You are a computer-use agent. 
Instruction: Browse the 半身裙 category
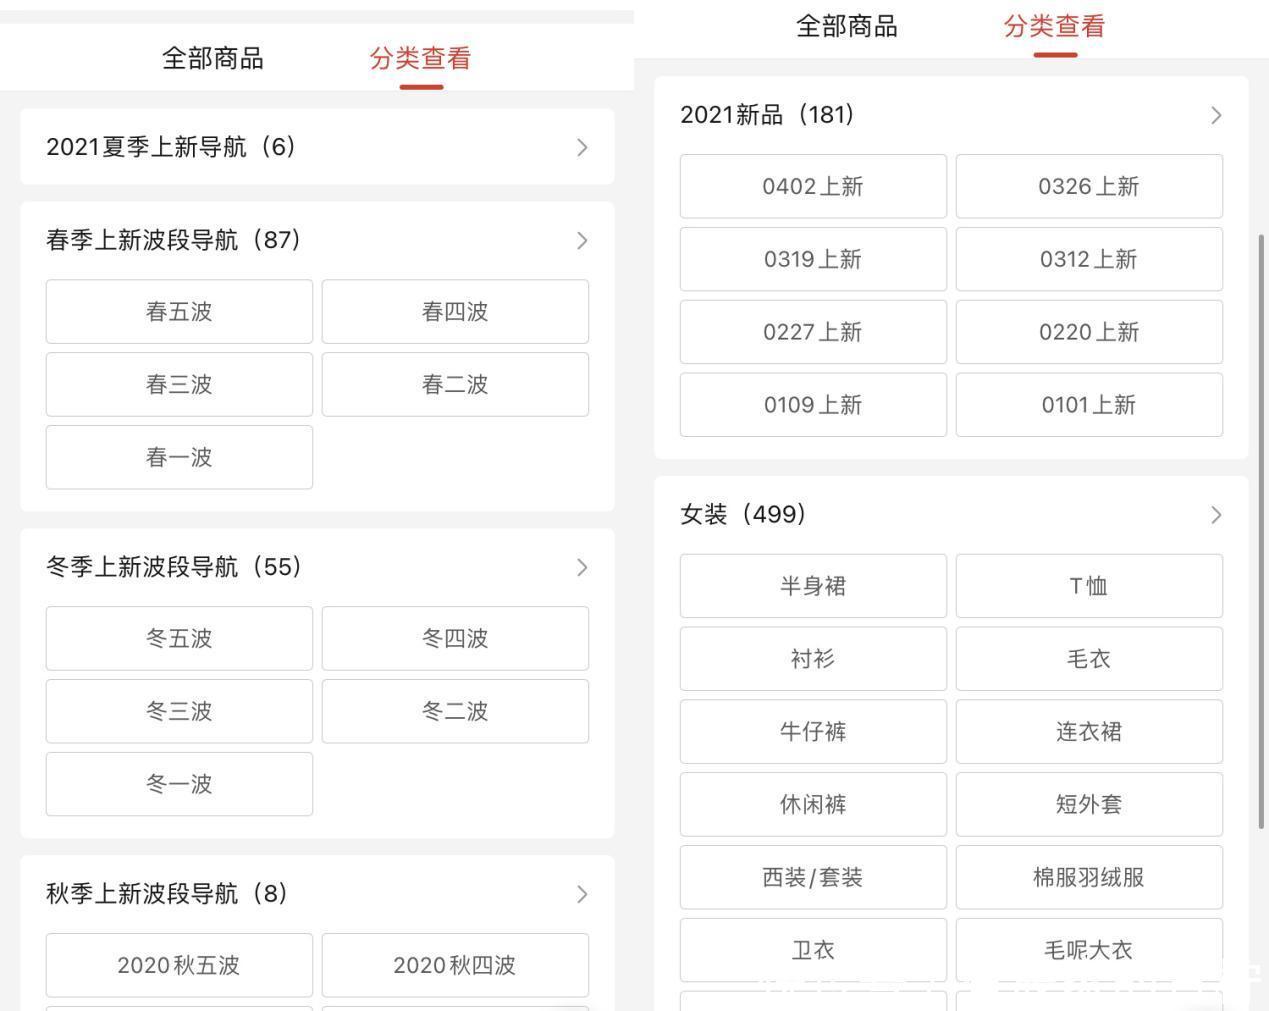click(x=812, y=586)
